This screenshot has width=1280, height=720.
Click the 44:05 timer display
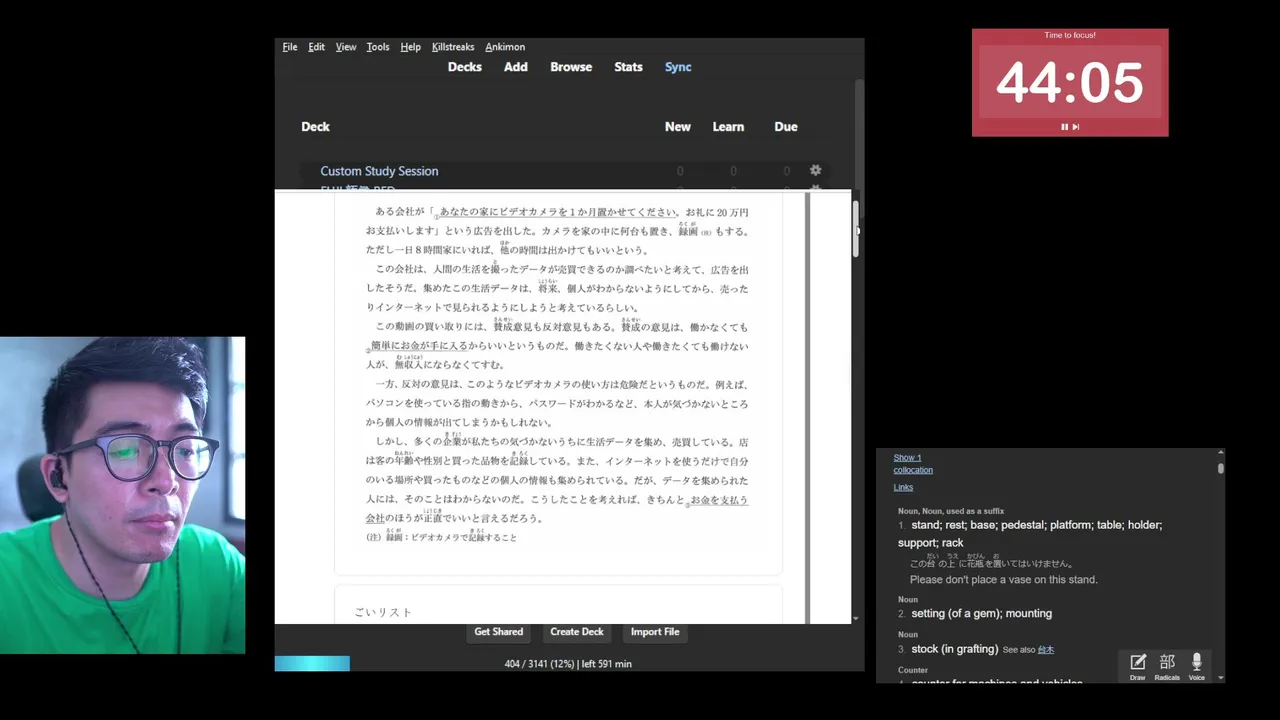[x=1069, y=82]
